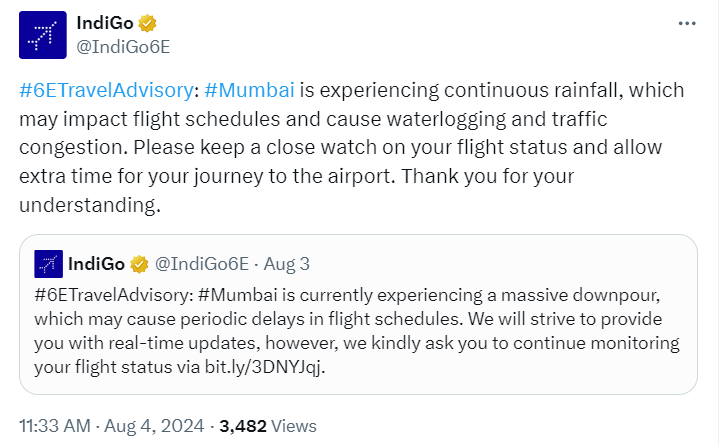
Task: Open the blue #Mumbai hashtag link
Action: tap(249, 90)
